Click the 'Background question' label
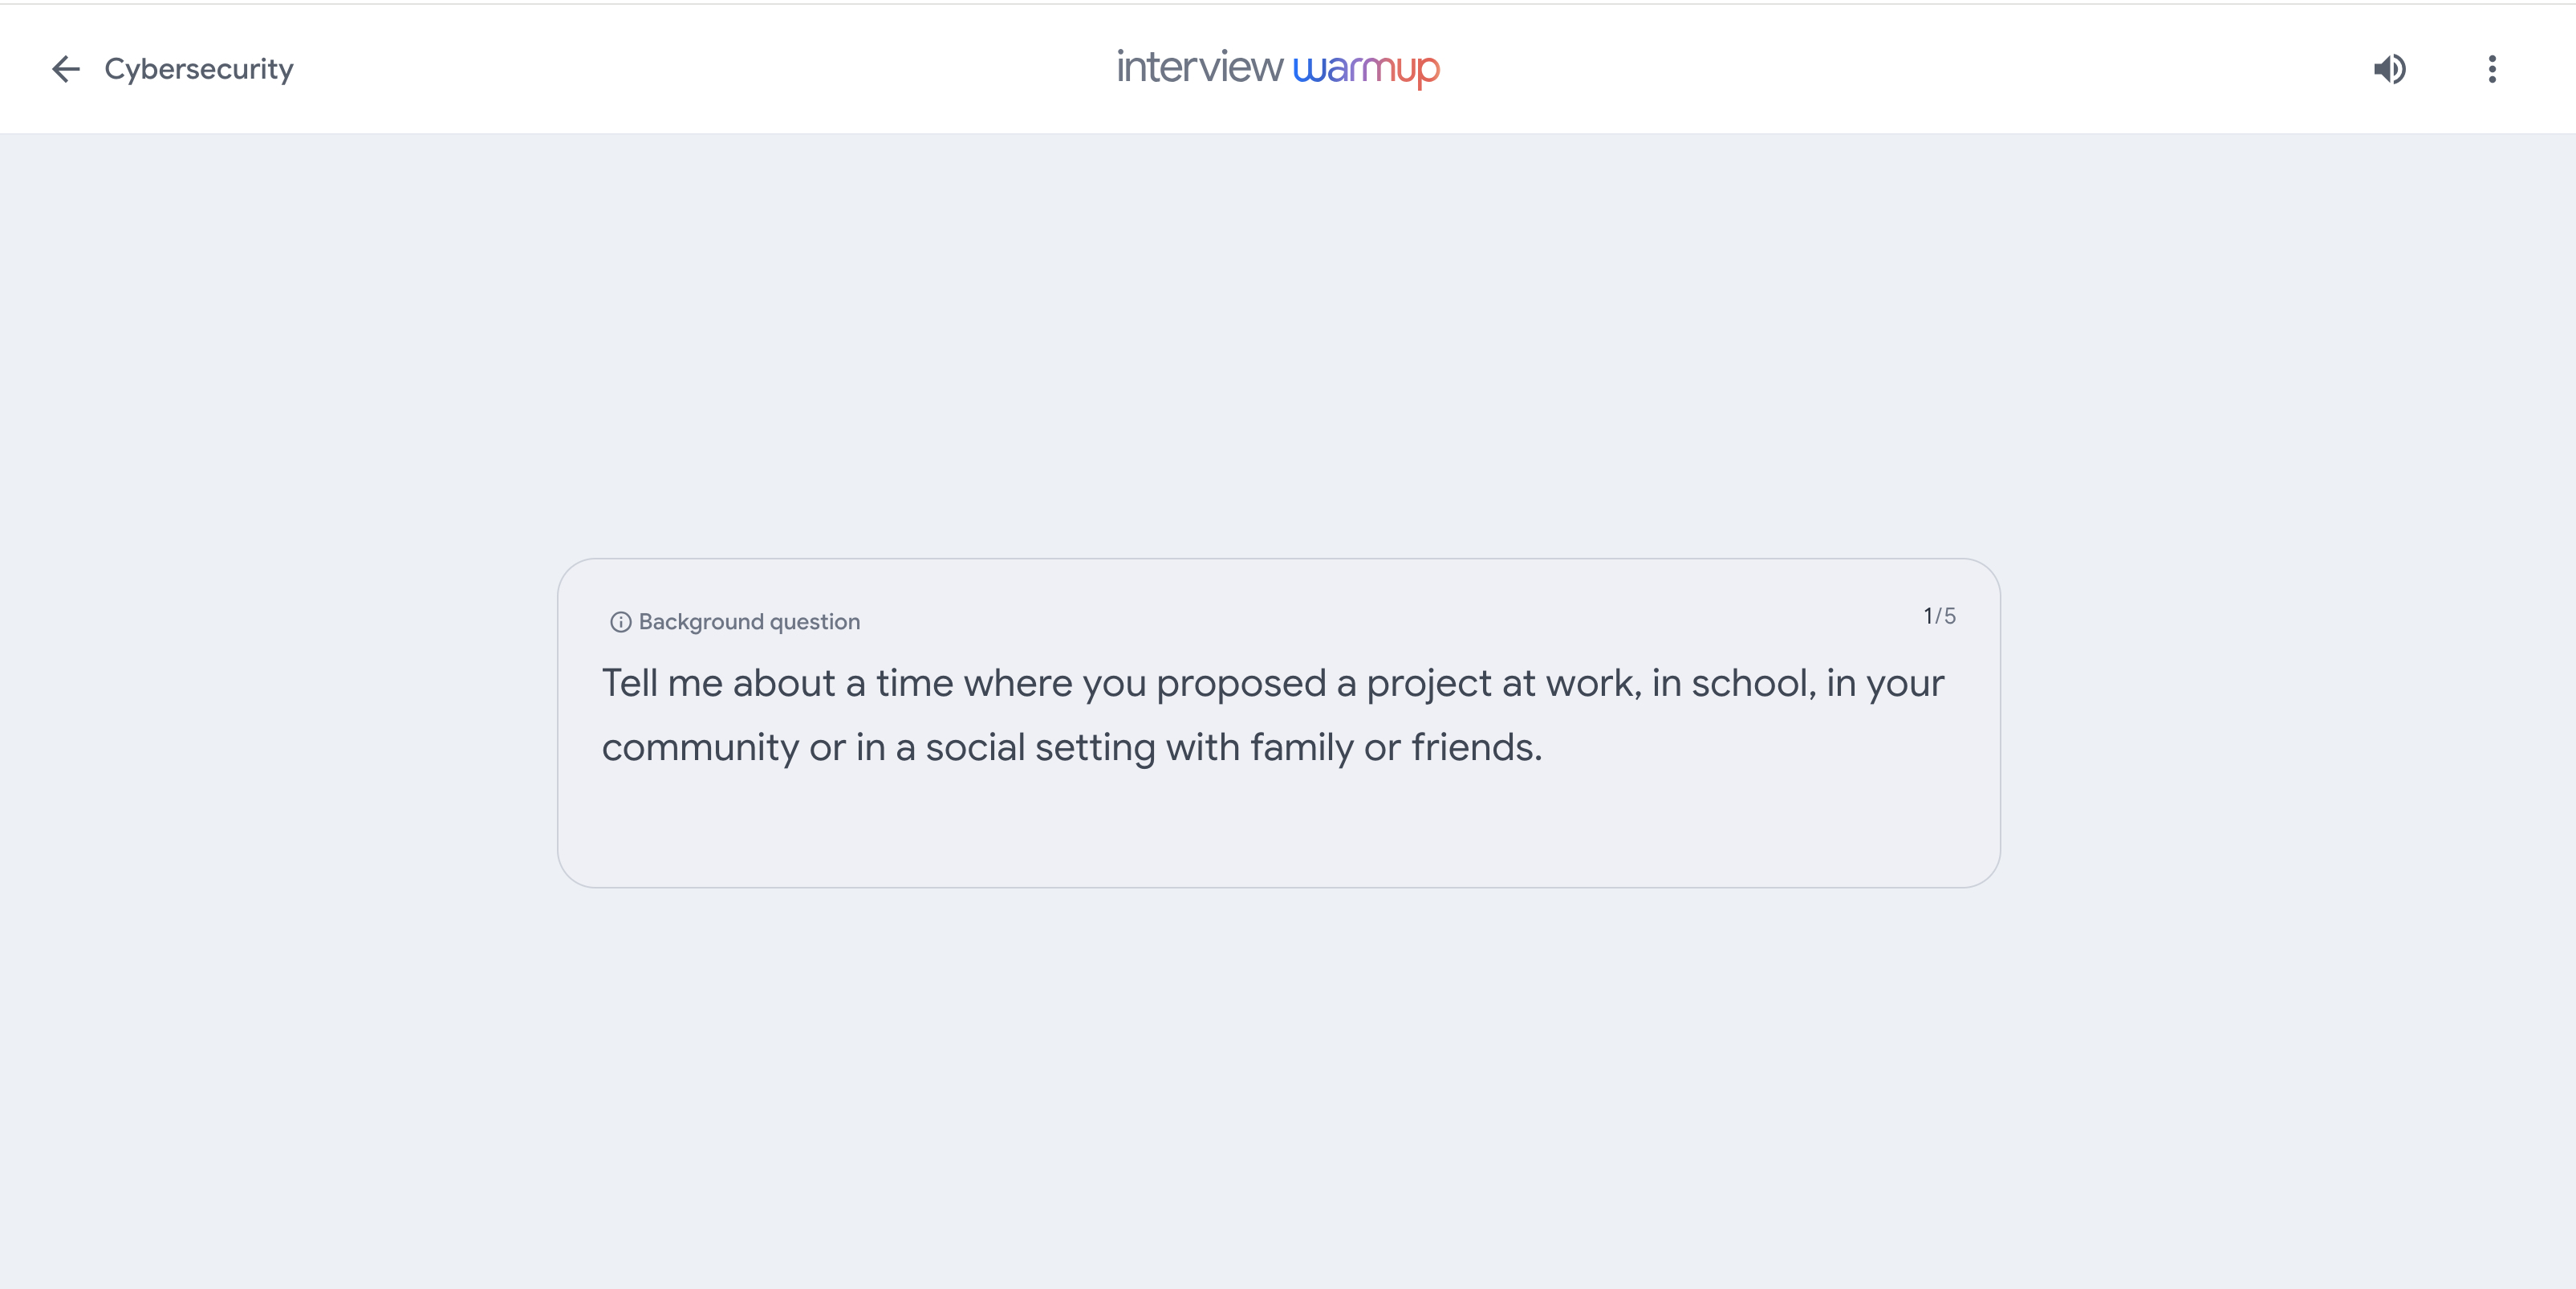2576x1289 pixels. tap(749, 622)
